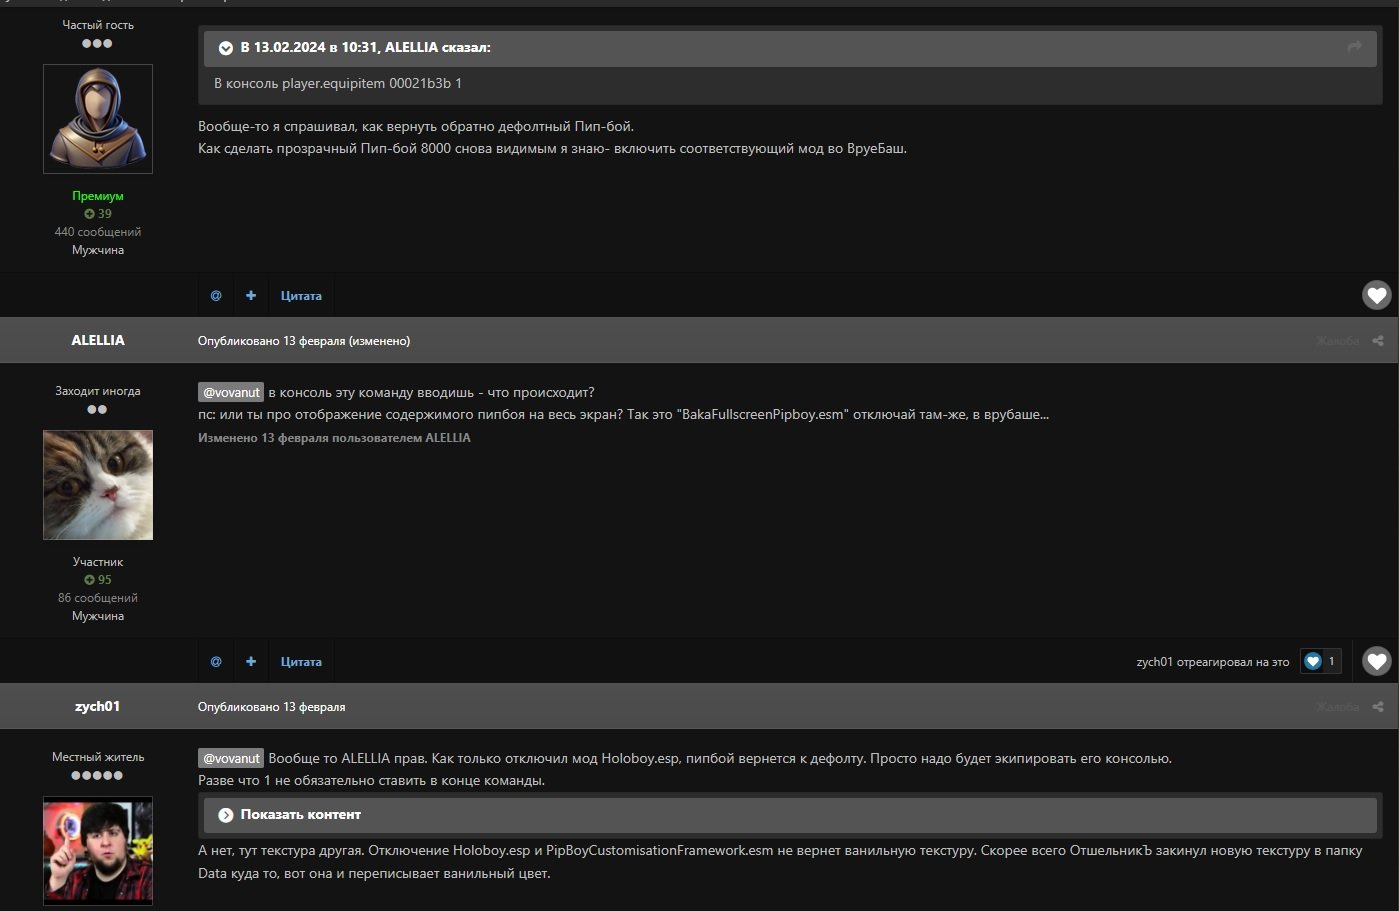Click the @ mention icon under ALELLIA's post

216,662
